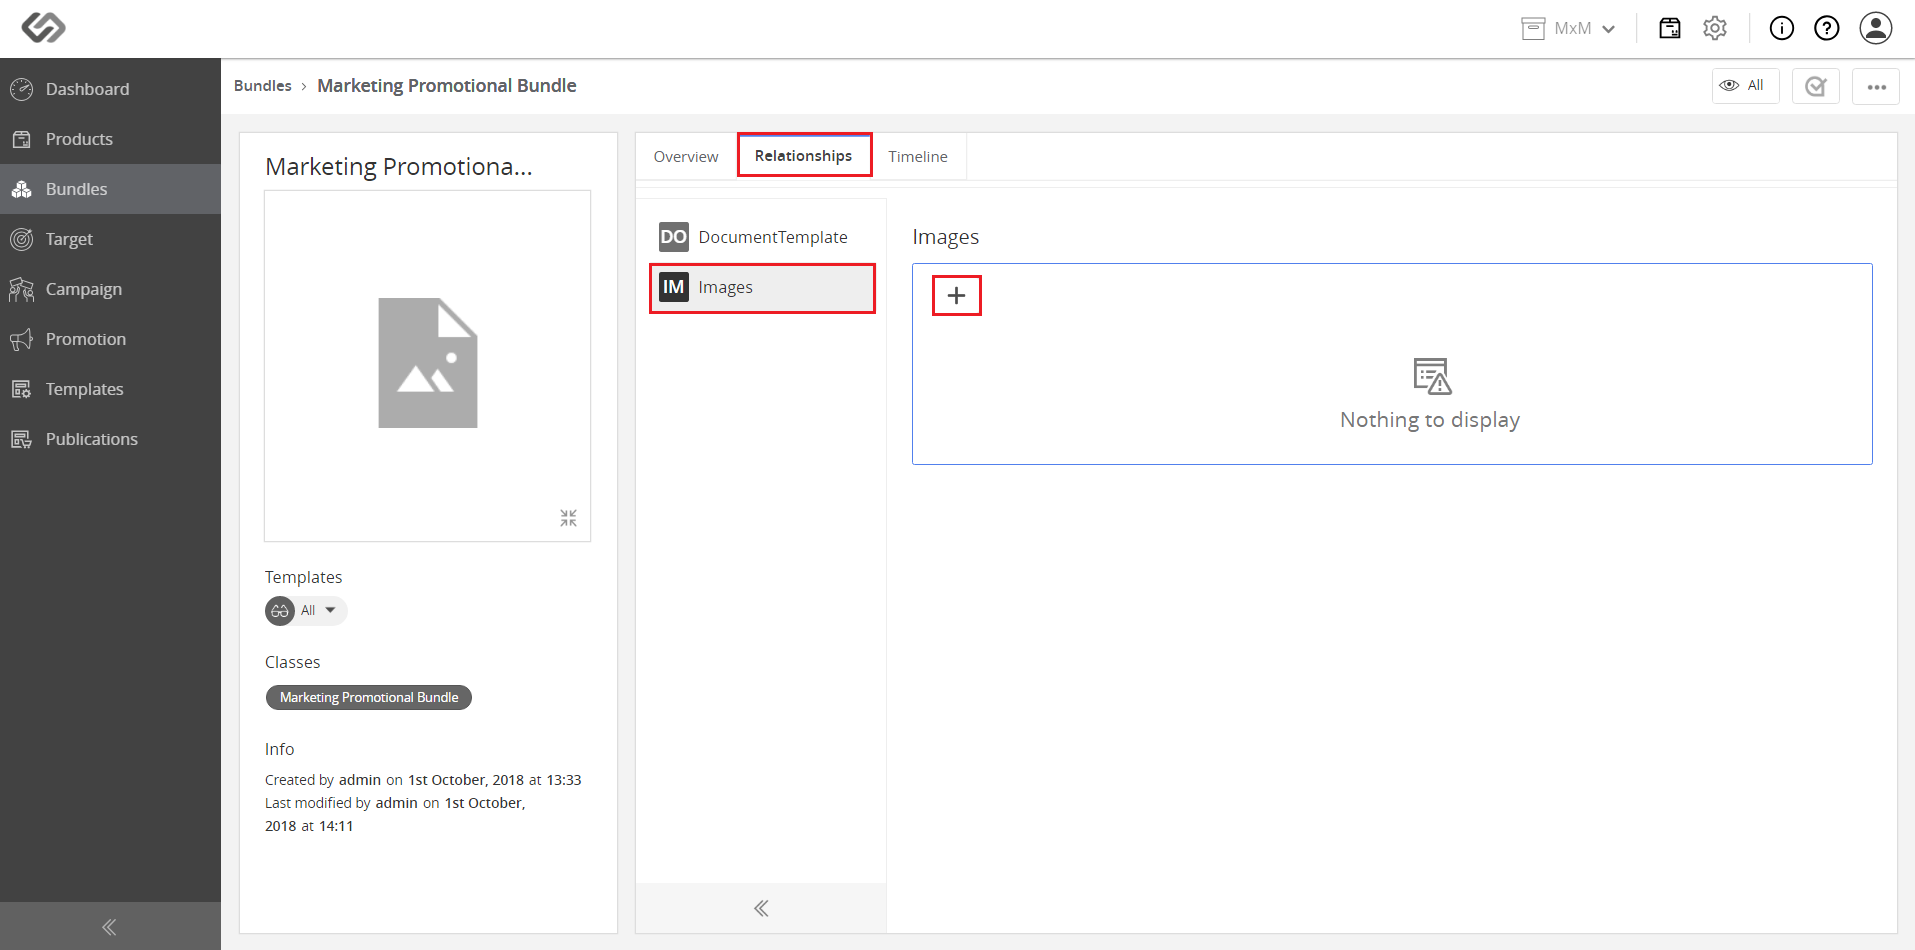Toggle the All visibility eye button
The width and height of the screenshot is (1915, 950).
click(x=1745, y=86)
